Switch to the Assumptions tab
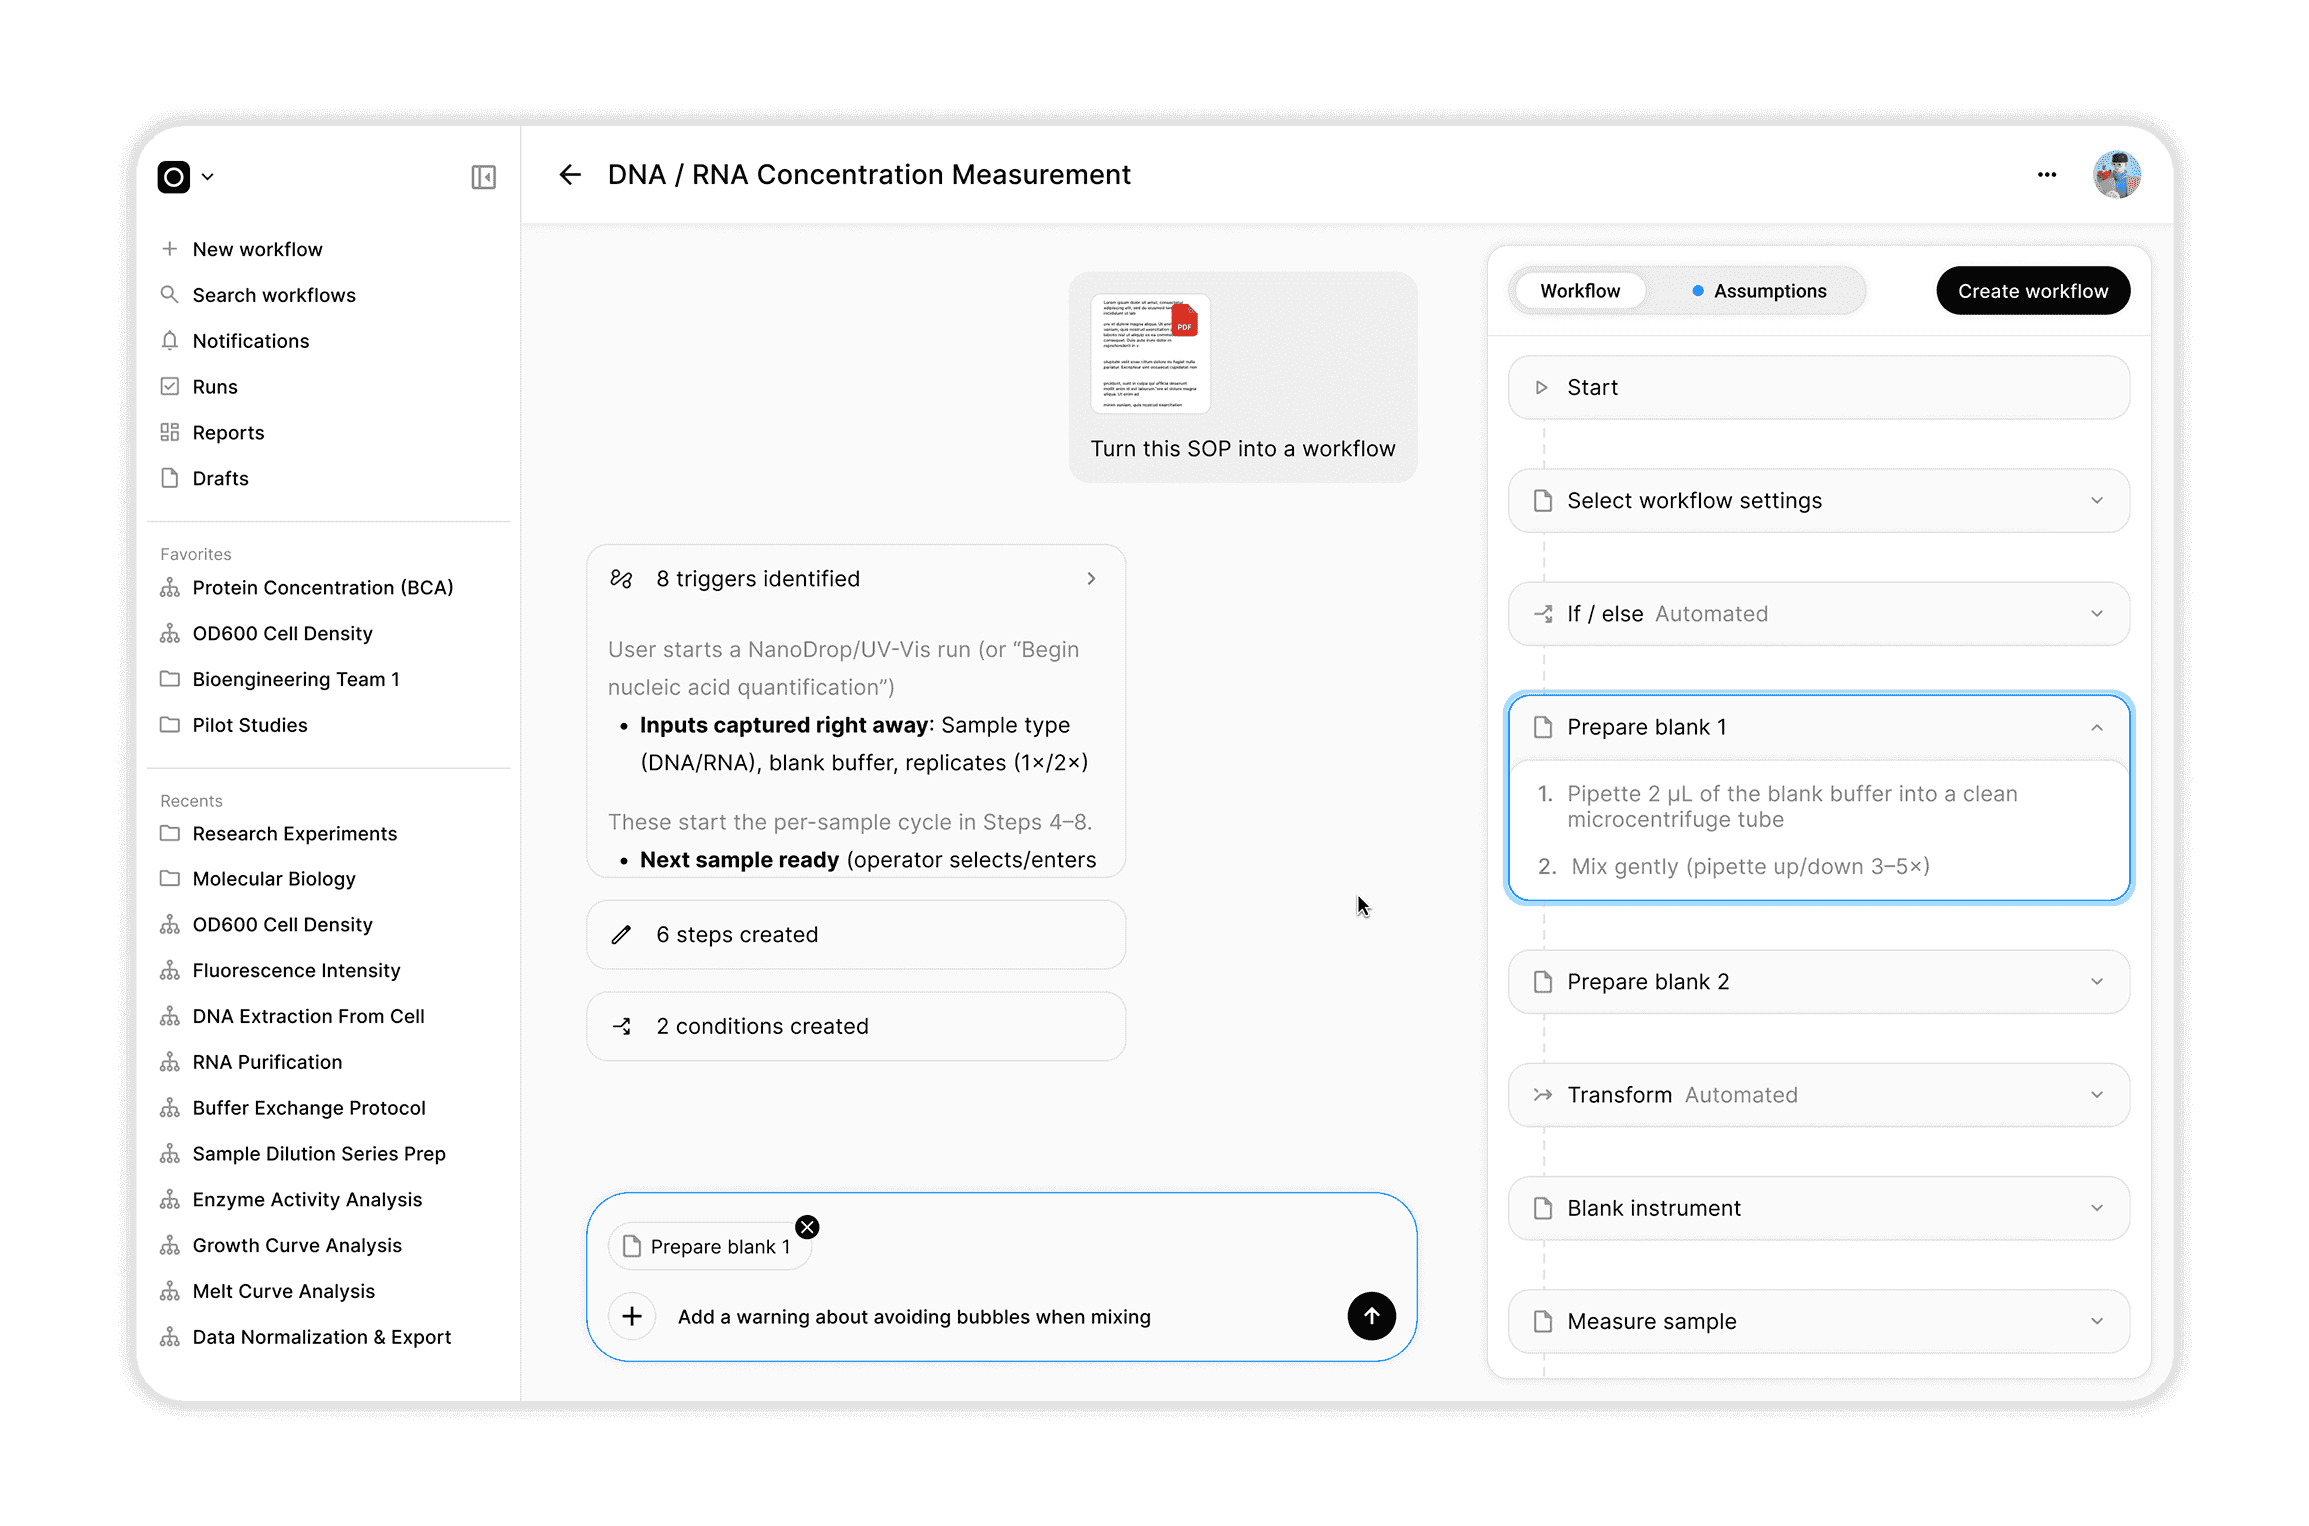 [x=1759, y=291]
